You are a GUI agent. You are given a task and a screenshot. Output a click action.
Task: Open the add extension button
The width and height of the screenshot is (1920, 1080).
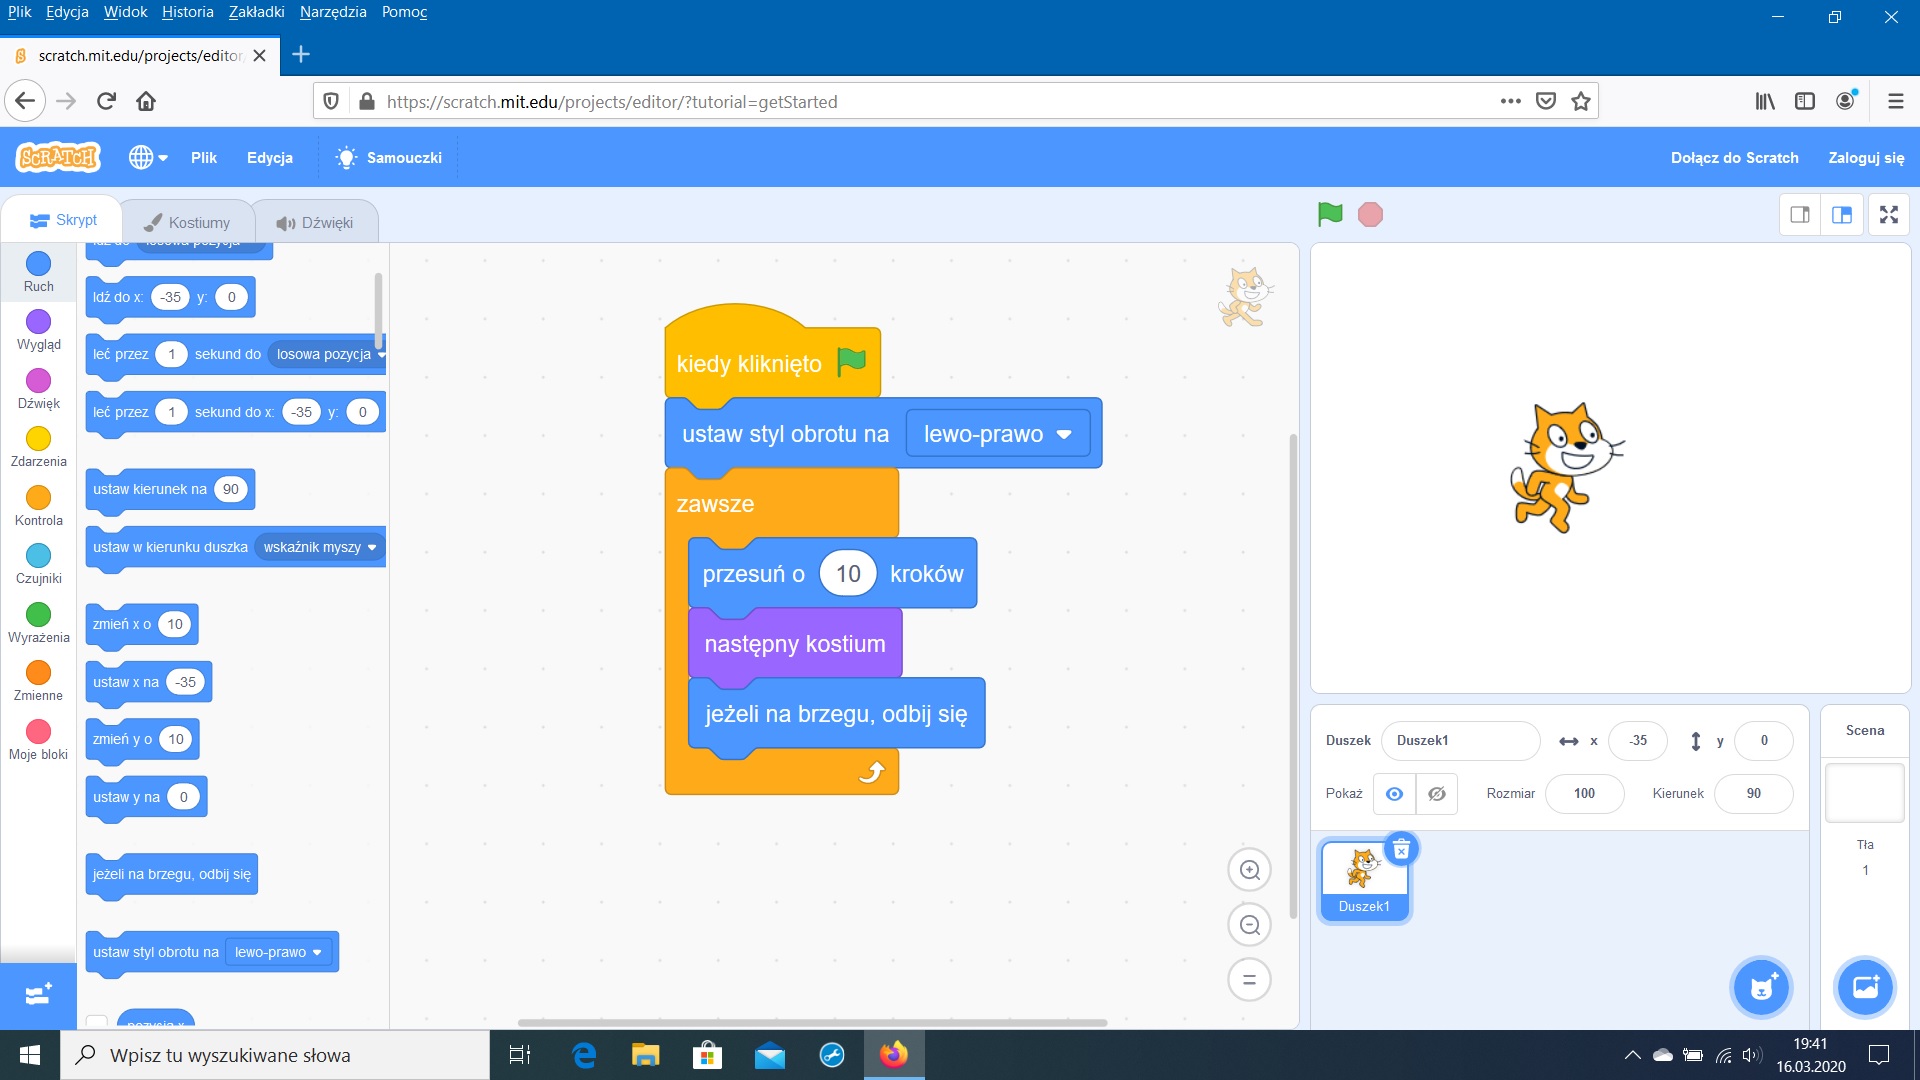pos(38,995)
